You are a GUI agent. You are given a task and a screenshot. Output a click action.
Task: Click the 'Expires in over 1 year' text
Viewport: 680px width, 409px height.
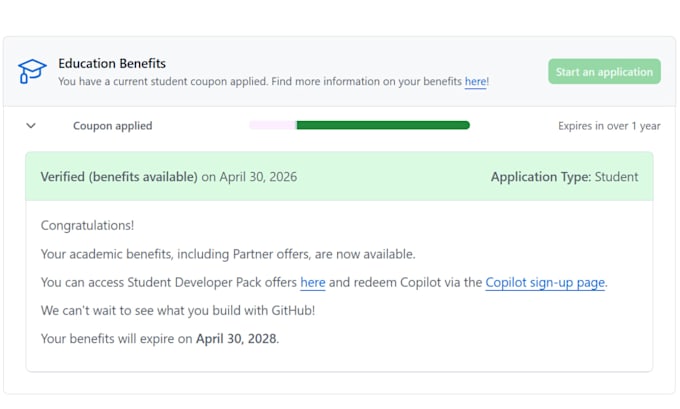tap(609, 126)
